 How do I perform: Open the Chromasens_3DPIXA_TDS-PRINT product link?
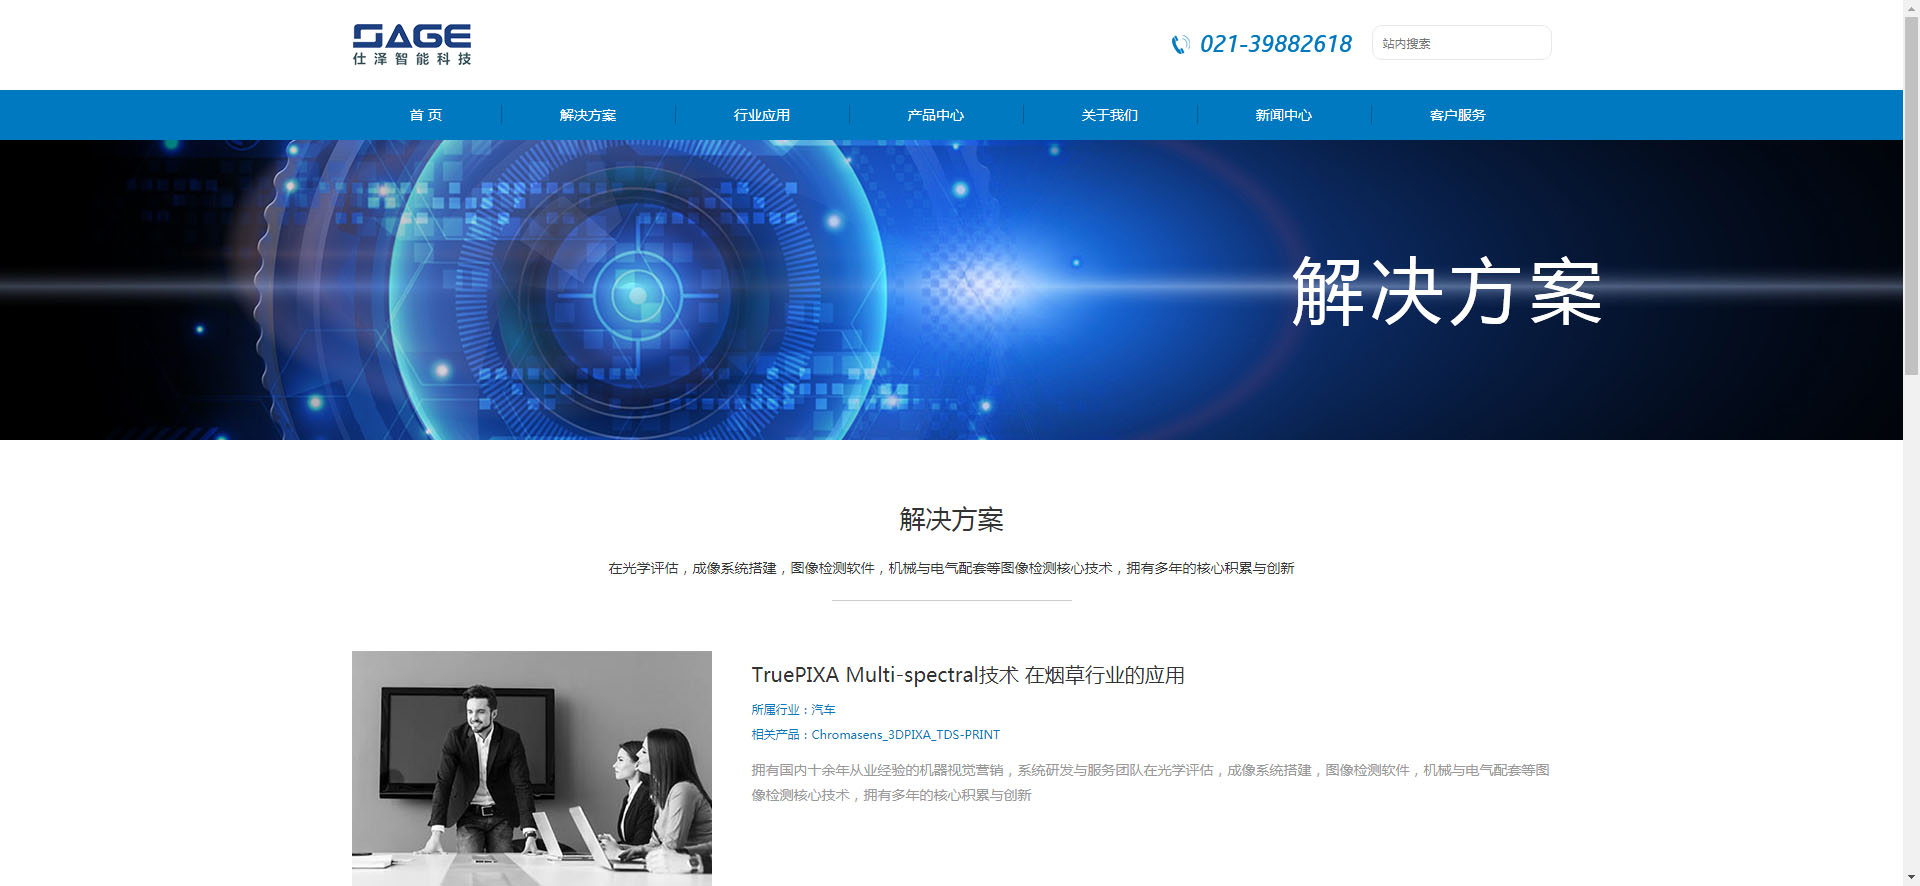coord(876,735)
